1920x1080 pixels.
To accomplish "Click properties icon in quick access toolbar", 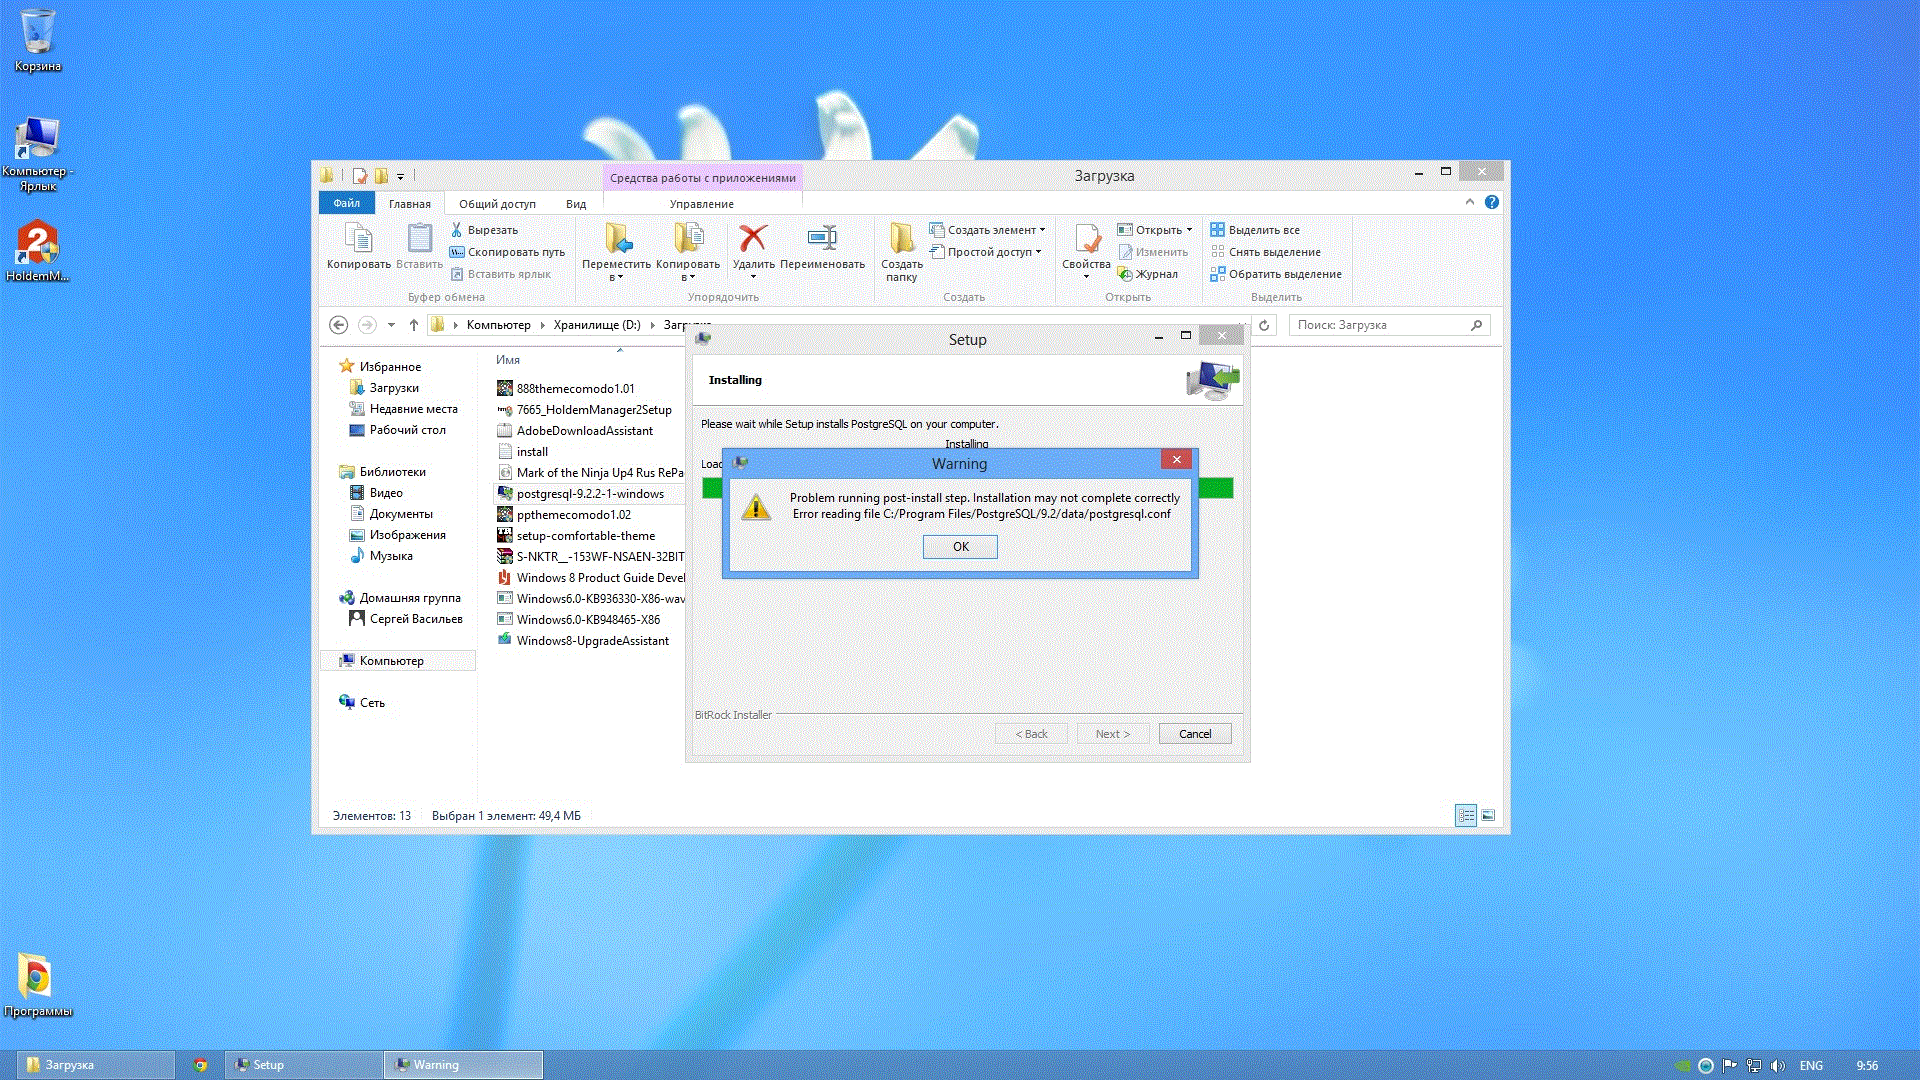I will tap(359, 176).
